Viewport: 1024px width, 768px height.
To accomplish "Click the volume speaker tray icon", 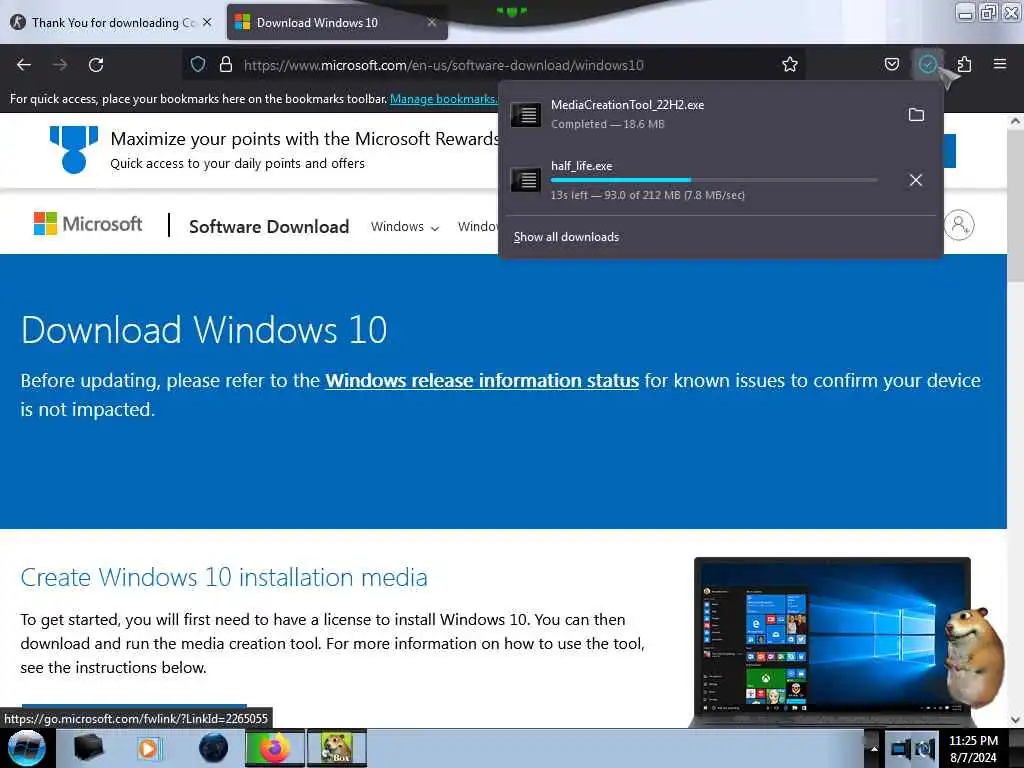I will 925,749.
